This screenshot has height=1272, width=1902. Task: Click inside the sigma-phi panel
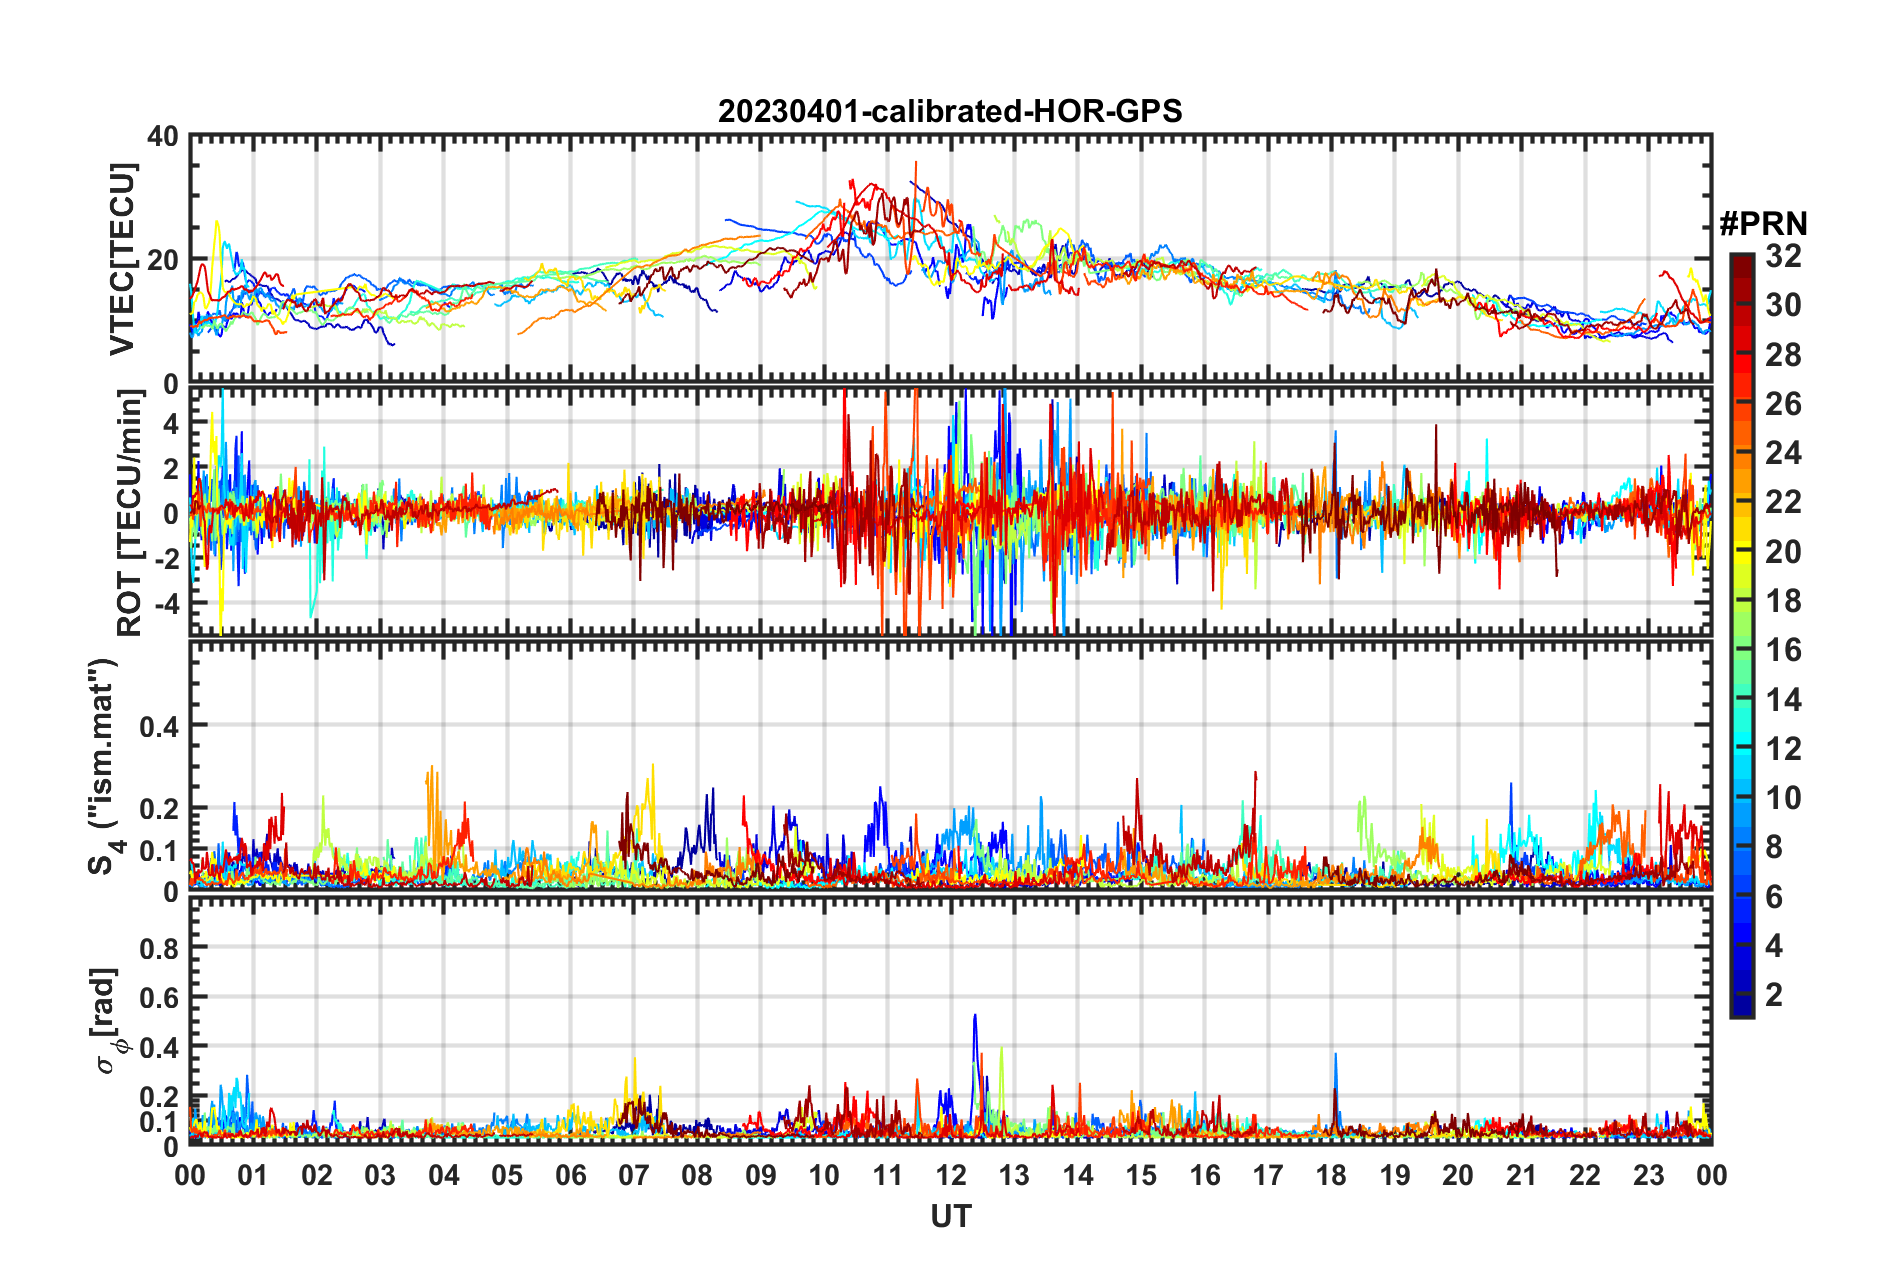point(951,1021)
